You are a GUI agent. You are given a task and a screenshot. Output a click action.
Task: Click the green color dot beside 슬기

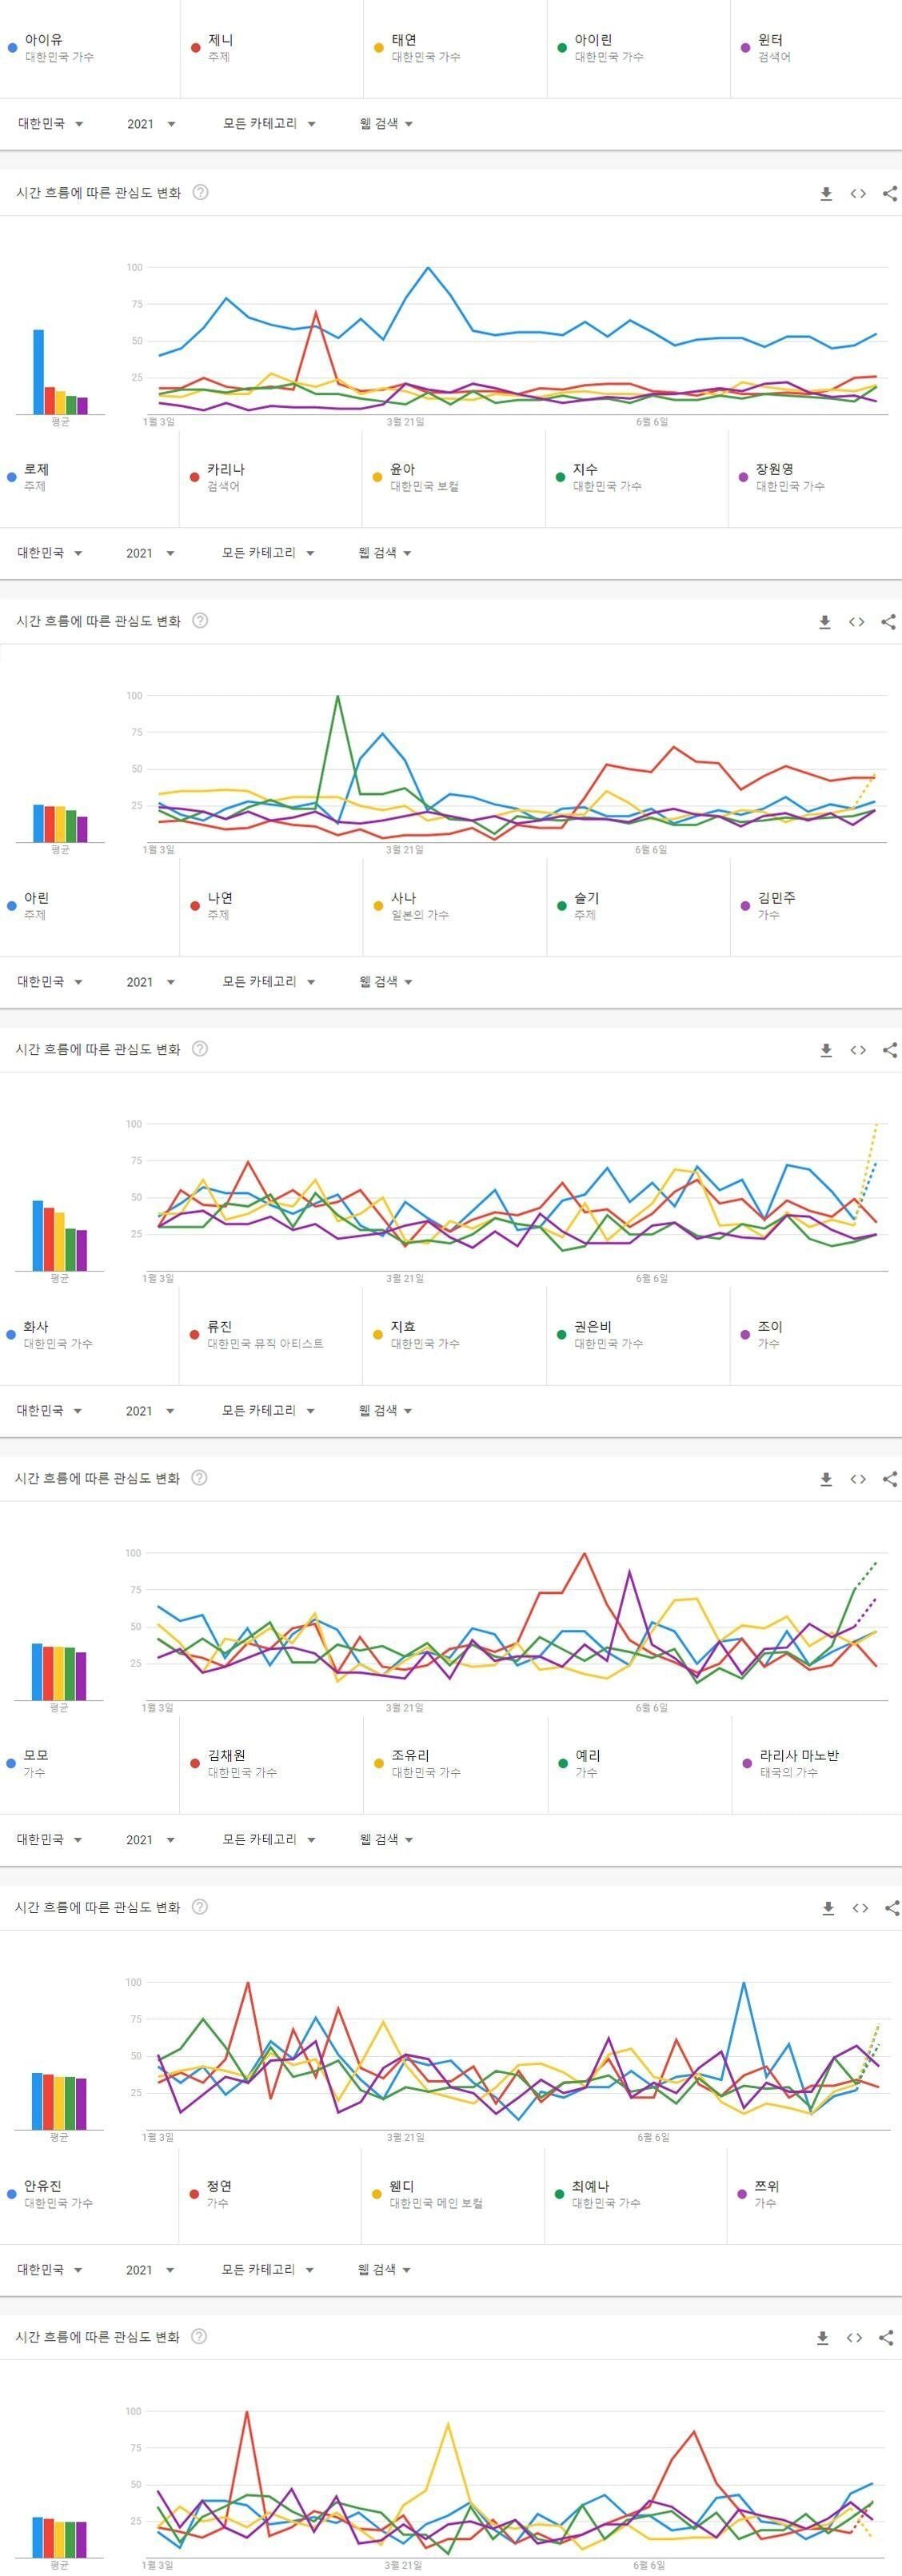[x=561, y=906]
